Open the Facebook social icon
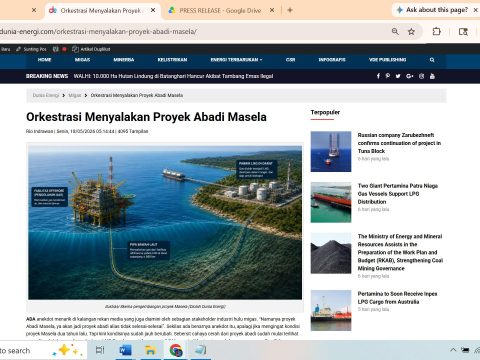 click(x=378, y=76)
